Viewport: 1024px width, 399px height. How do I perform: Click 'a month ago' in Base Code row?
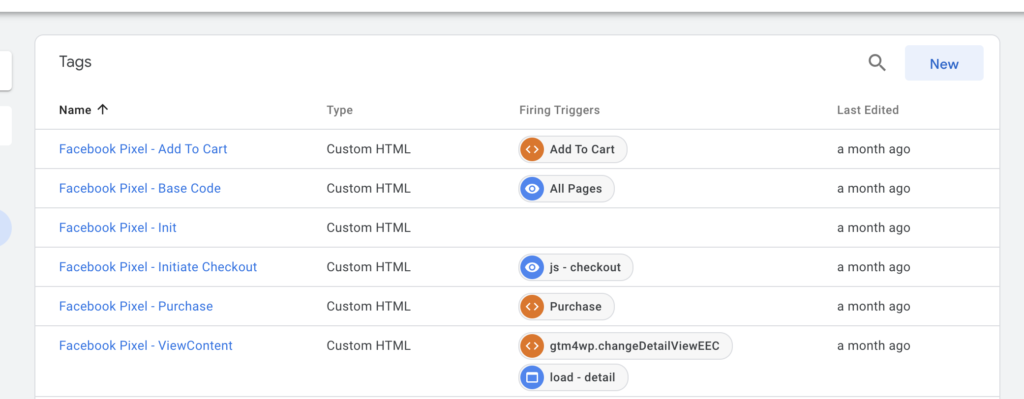click(873, 188)
